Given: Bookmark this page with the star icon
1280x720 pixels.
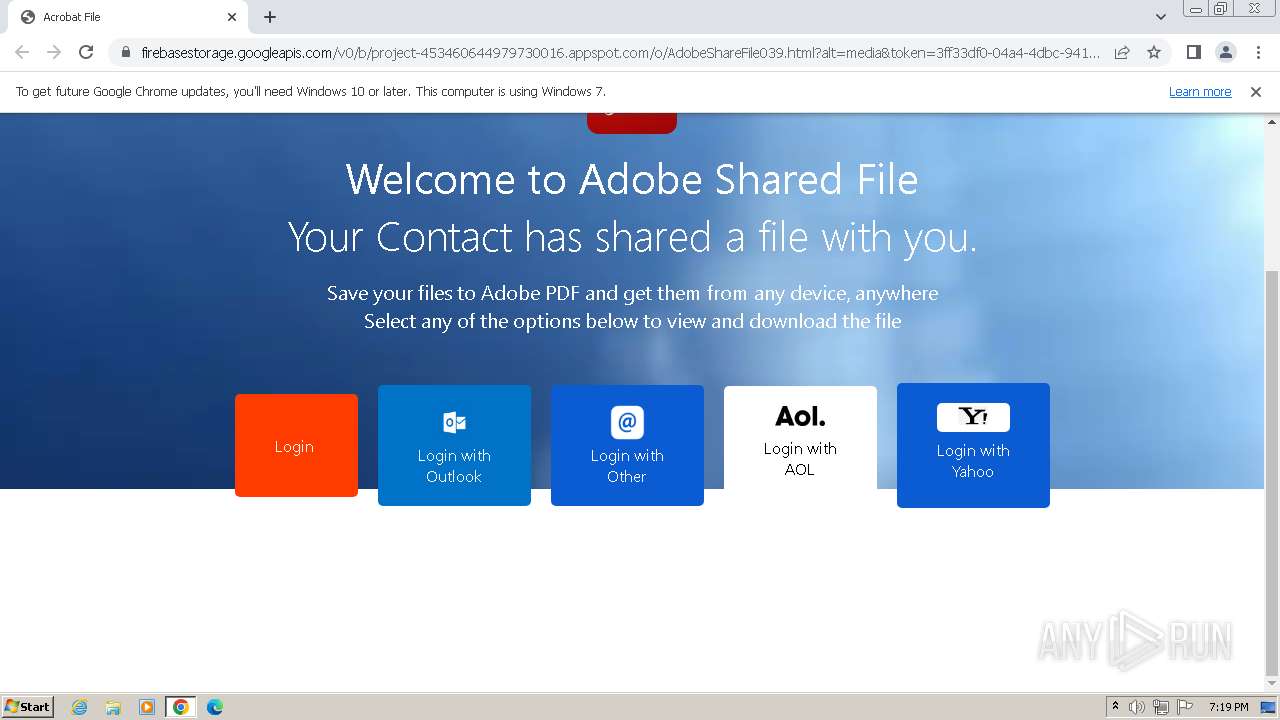Looking at the screenshot, I should [x=1154, y=52].
